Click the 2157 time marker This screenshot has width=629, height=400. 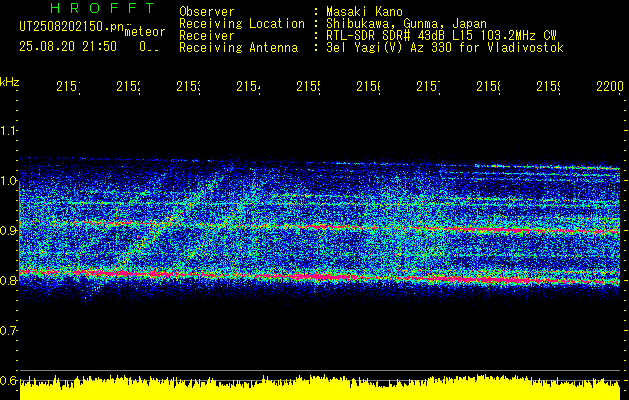[428, 87]
